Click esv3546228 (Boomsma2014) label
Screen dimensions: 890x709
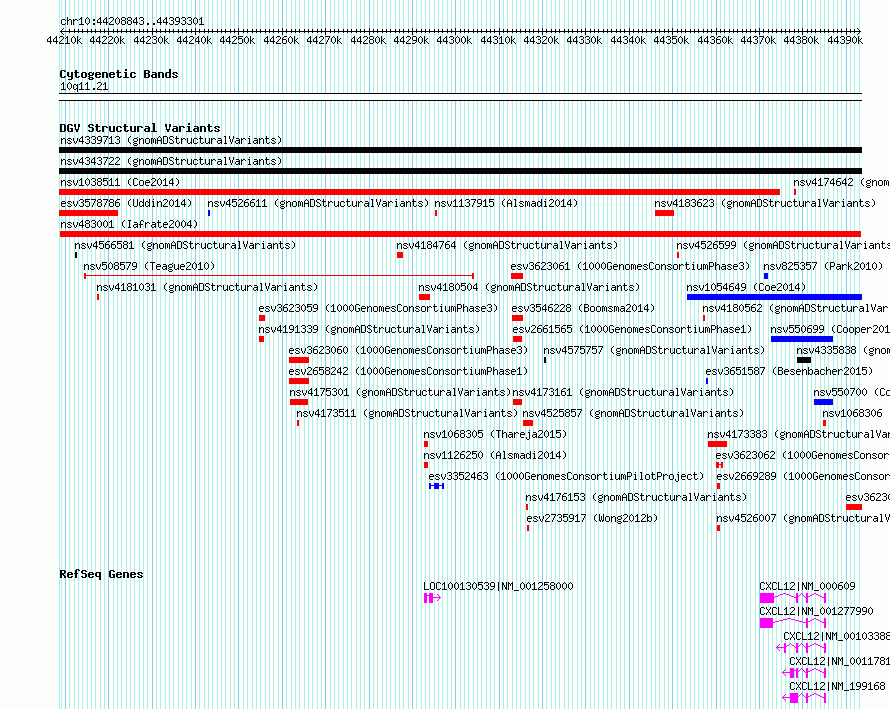click(x=583, y=308)
